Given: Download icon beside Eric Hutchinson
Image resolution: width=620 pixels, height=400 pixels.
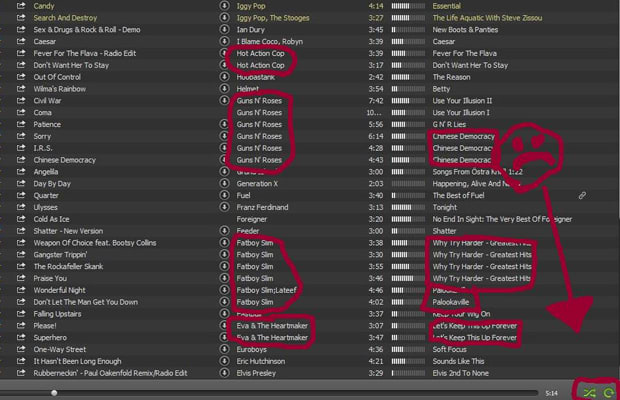Looking at the screenshot, I should (x=224, y=361).
